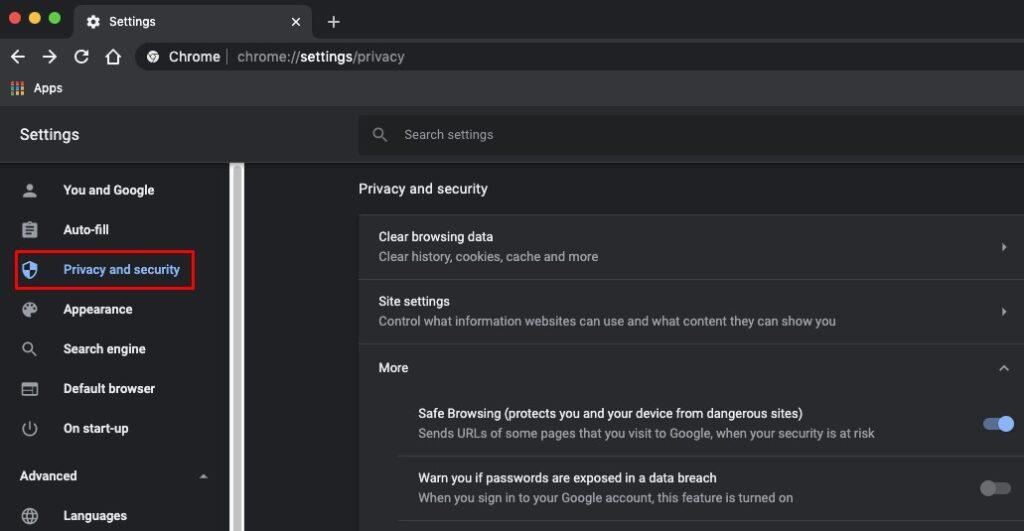1024x531 pixels.
Task: Click the person icon beside You and Google
Action: pos(29,191)
